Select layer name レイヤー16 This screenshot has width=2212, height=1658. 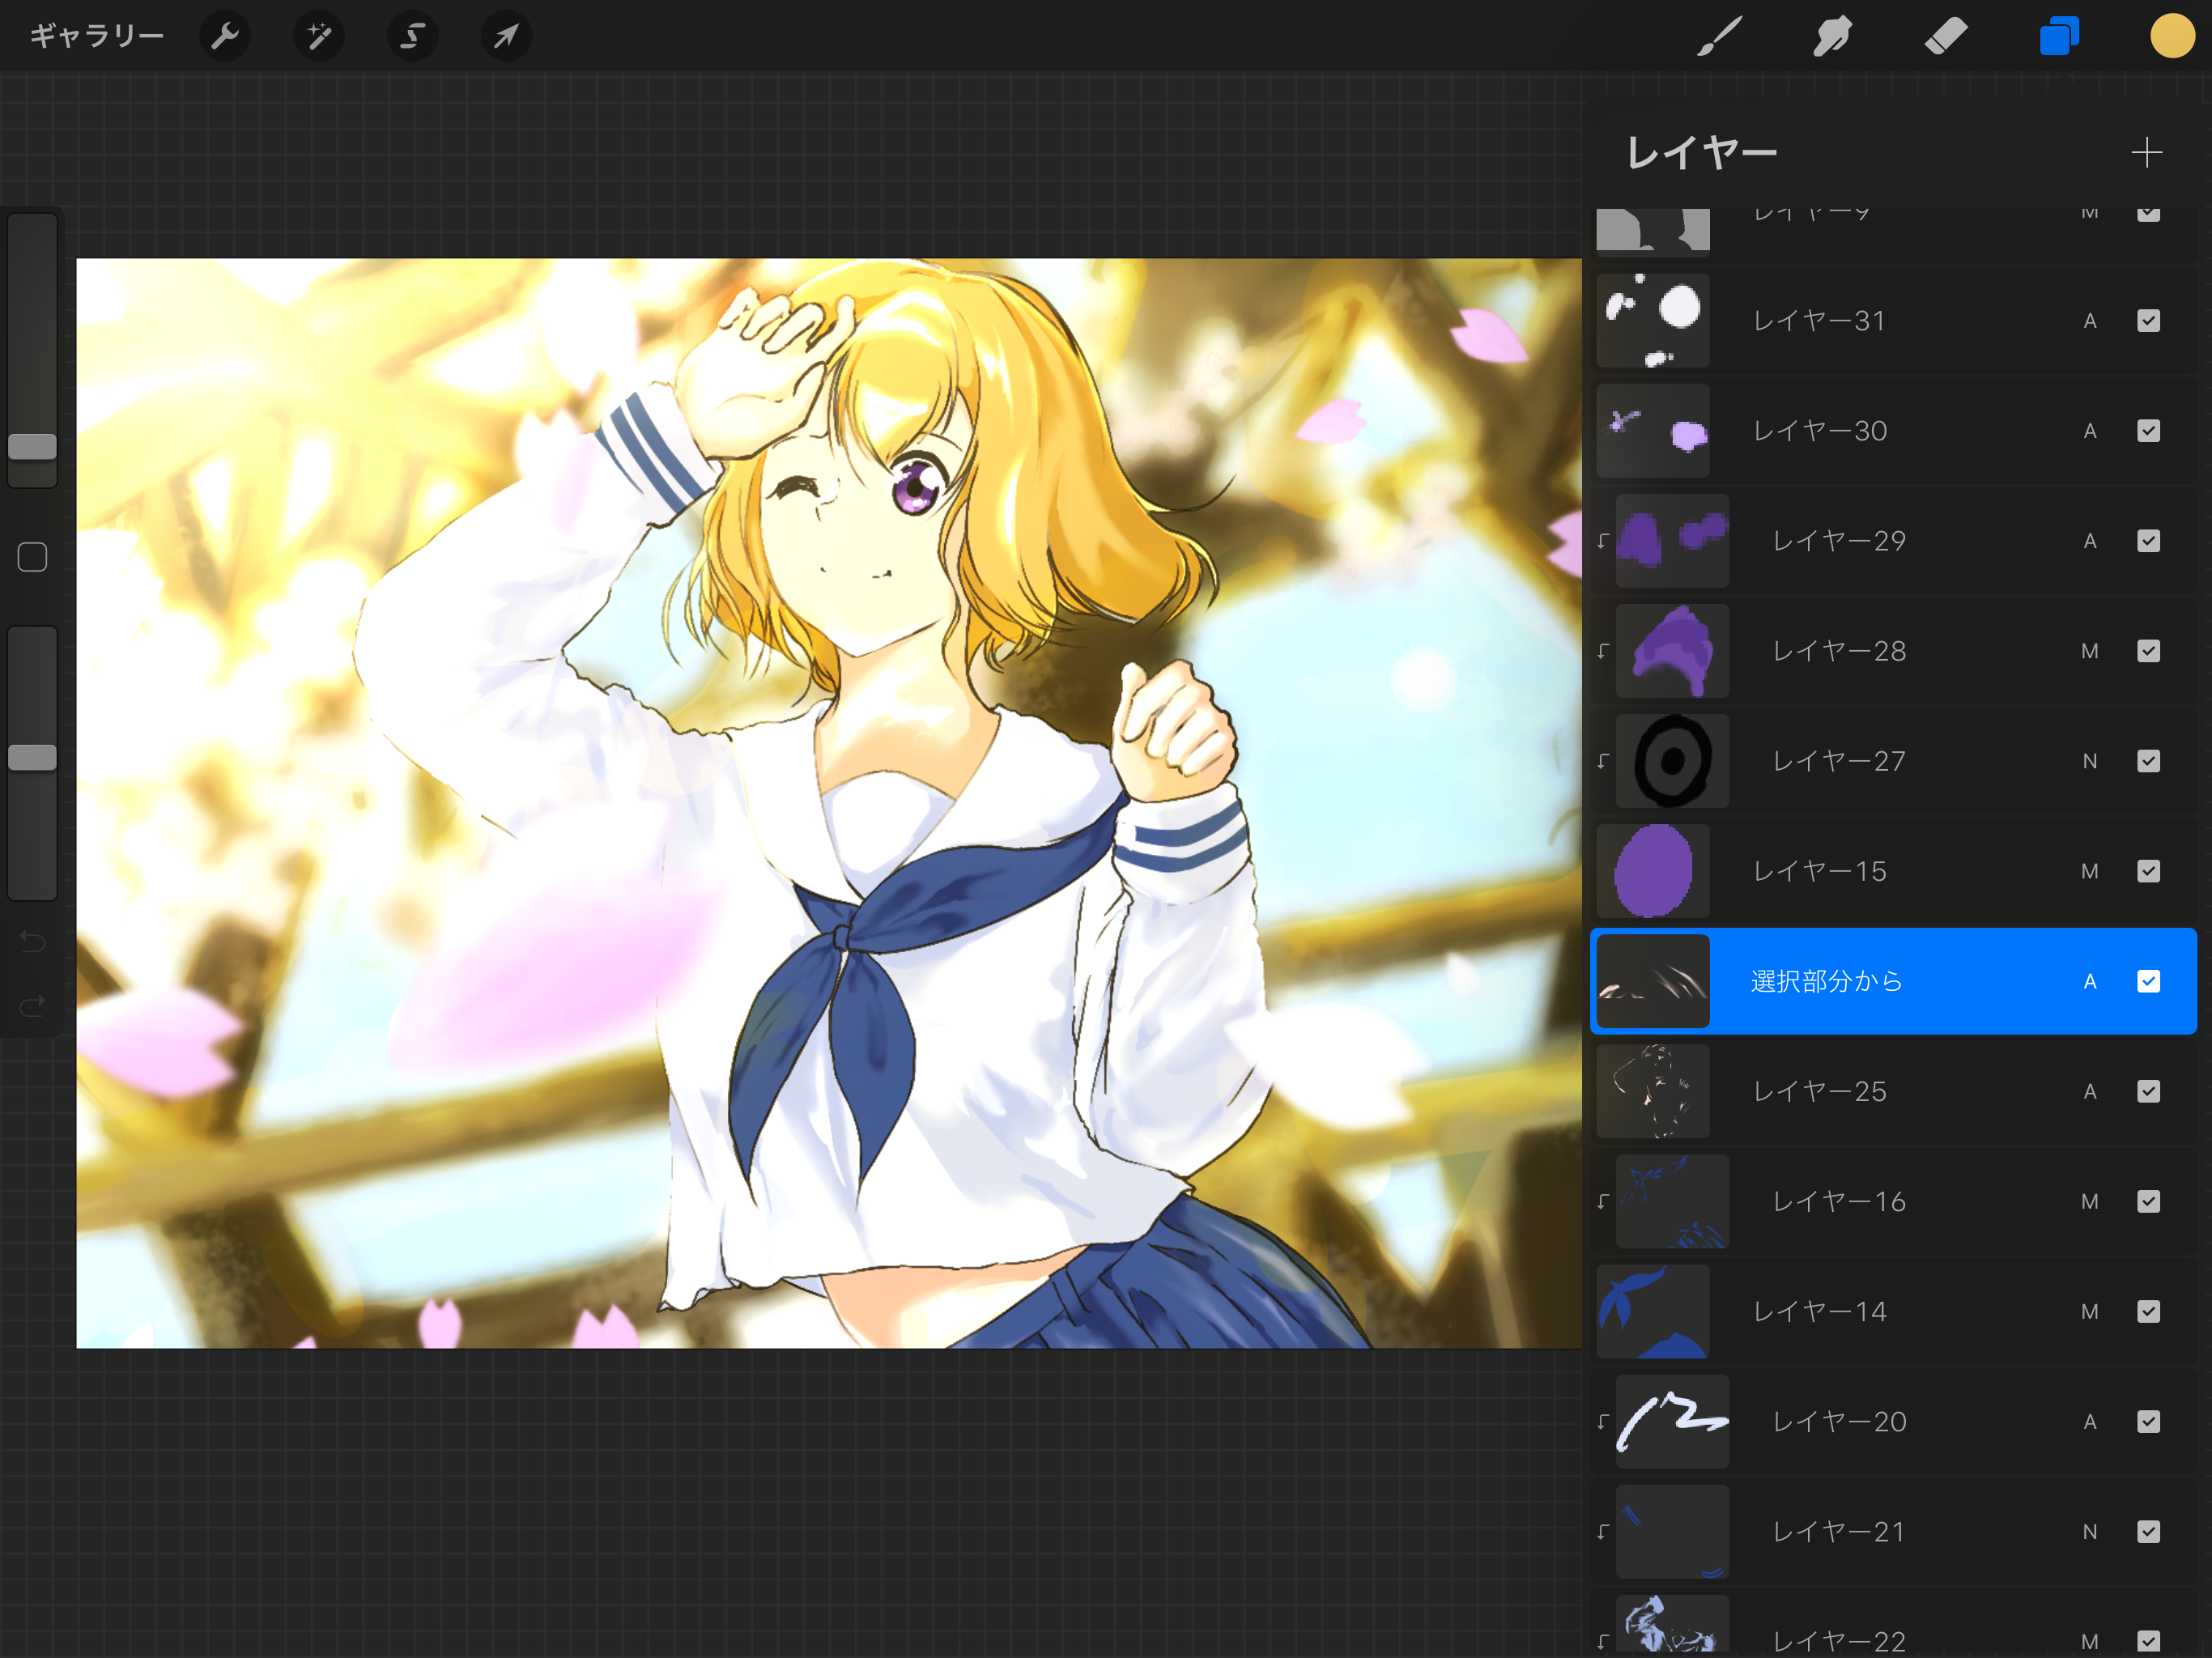pyautogui.click(x=1839, y=1201)
